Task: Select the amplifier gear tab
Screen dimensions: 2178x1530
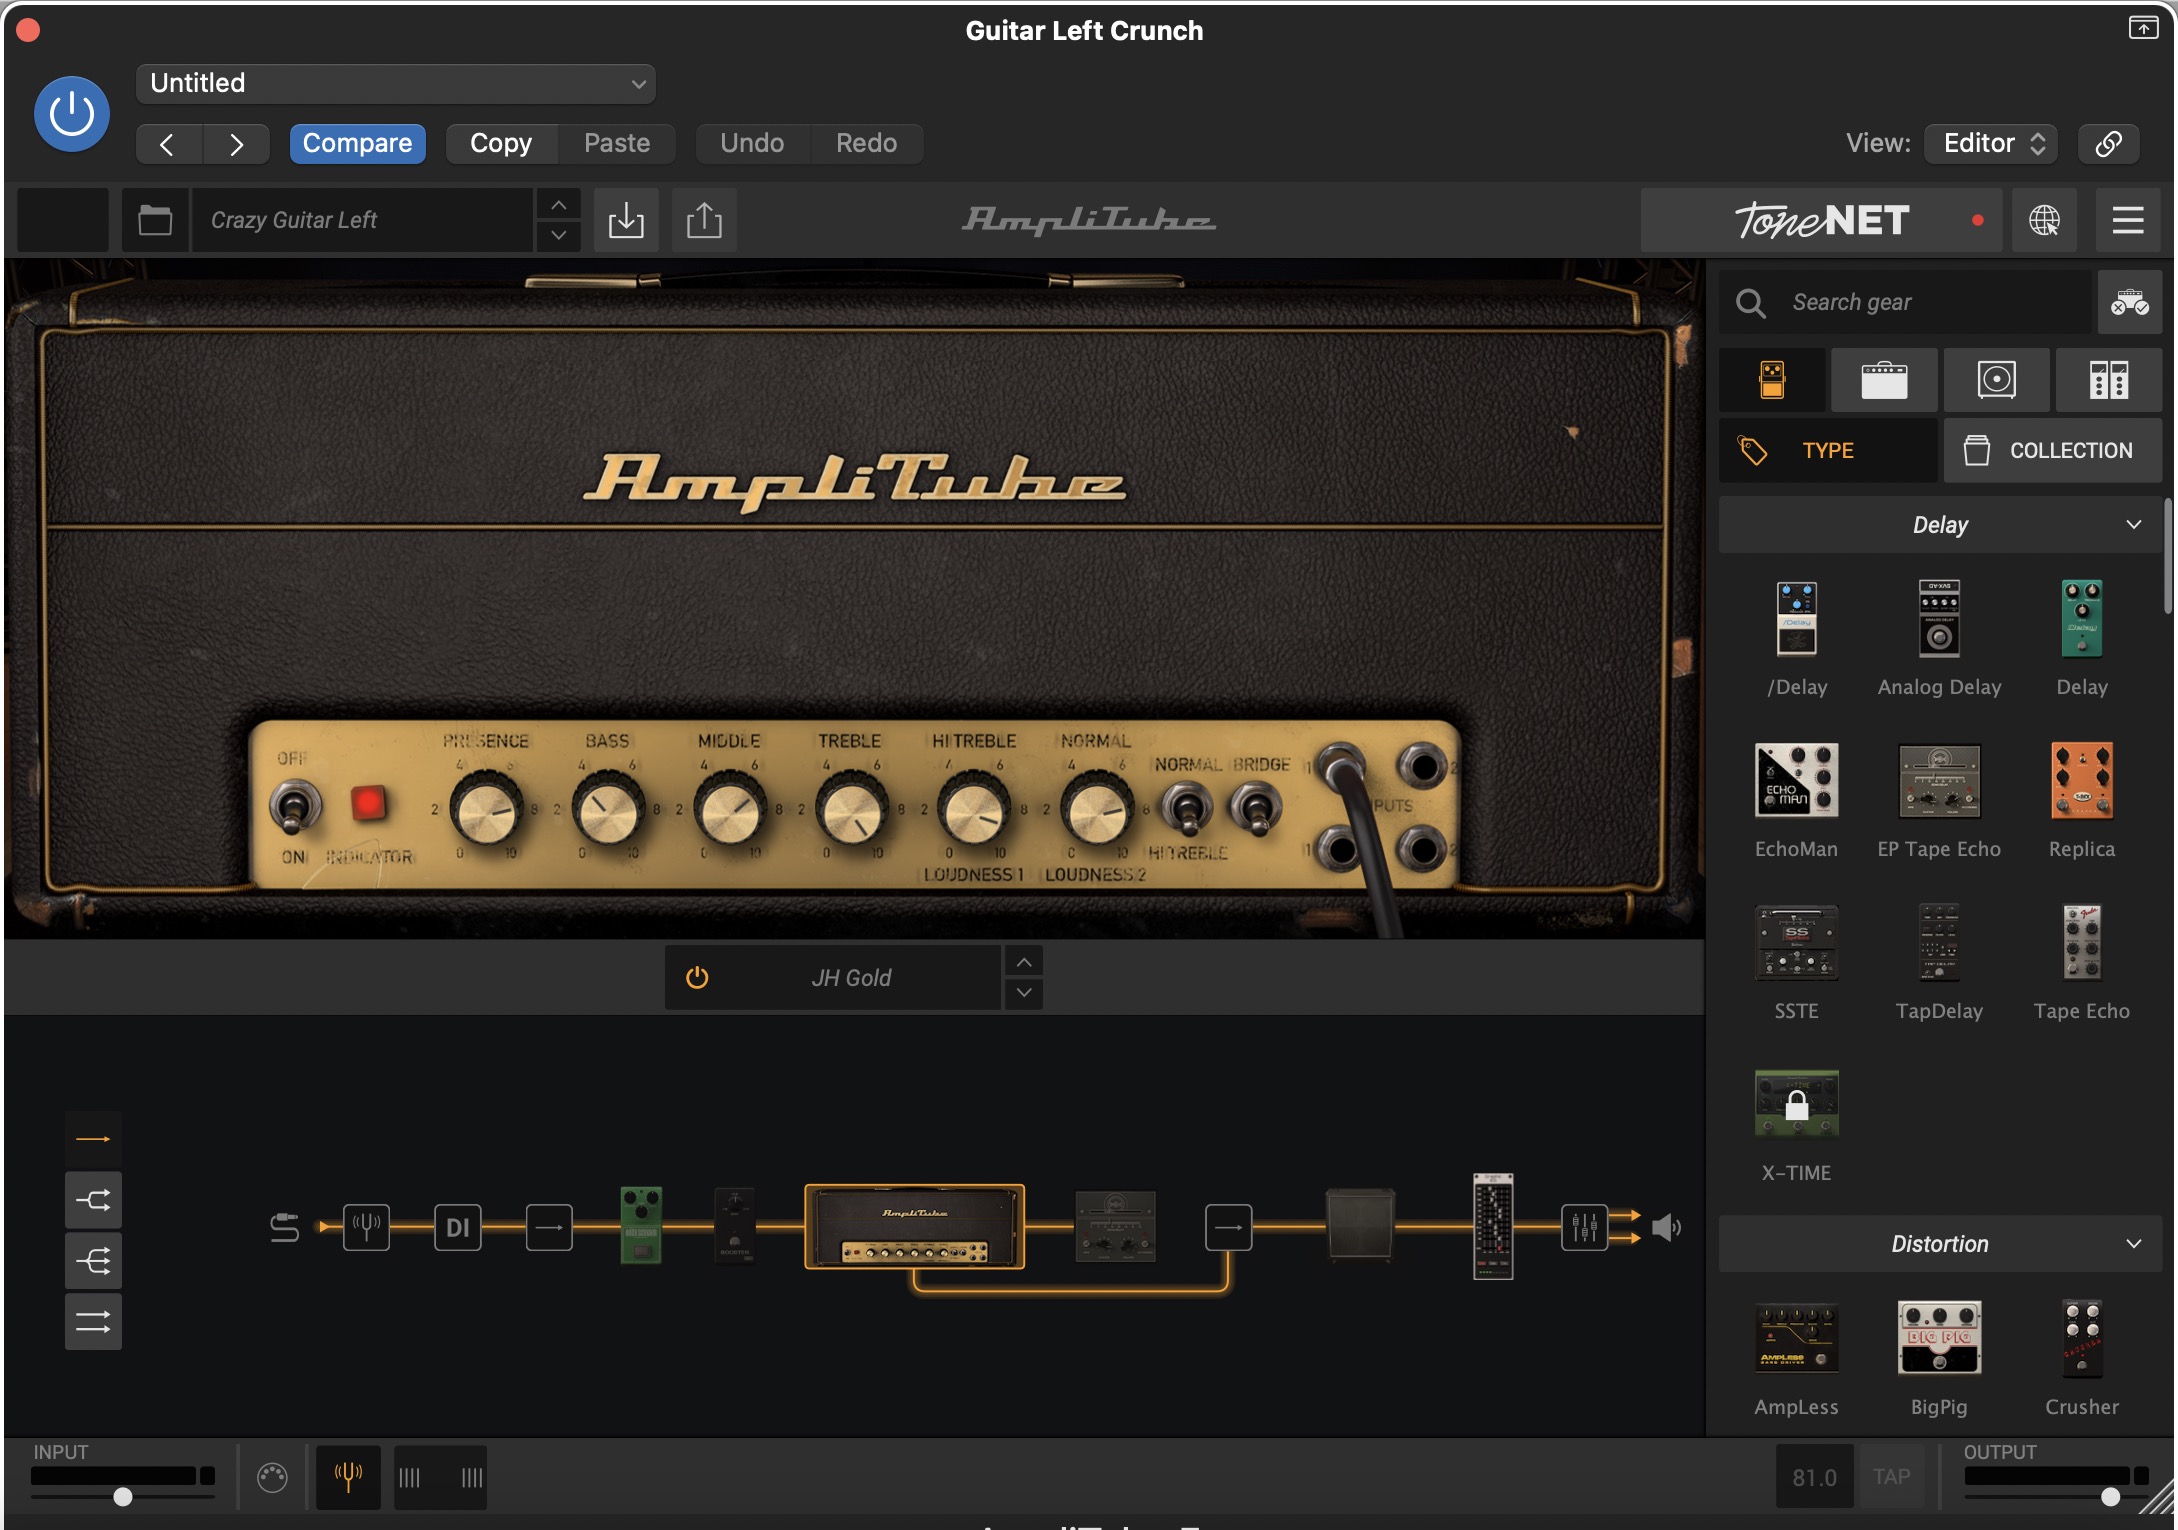Action: coord(1884,380)
